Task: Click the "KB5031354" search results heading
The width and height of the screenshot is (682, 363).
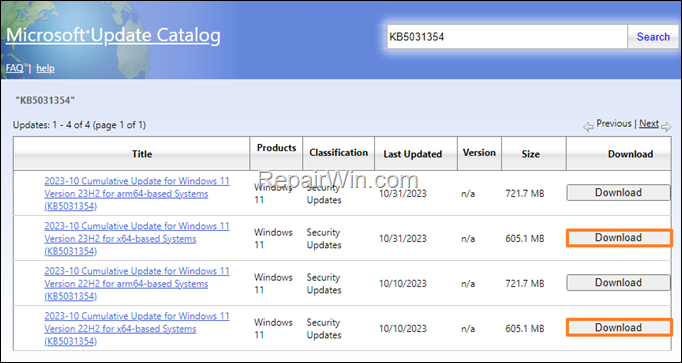Action: (45, 100)
